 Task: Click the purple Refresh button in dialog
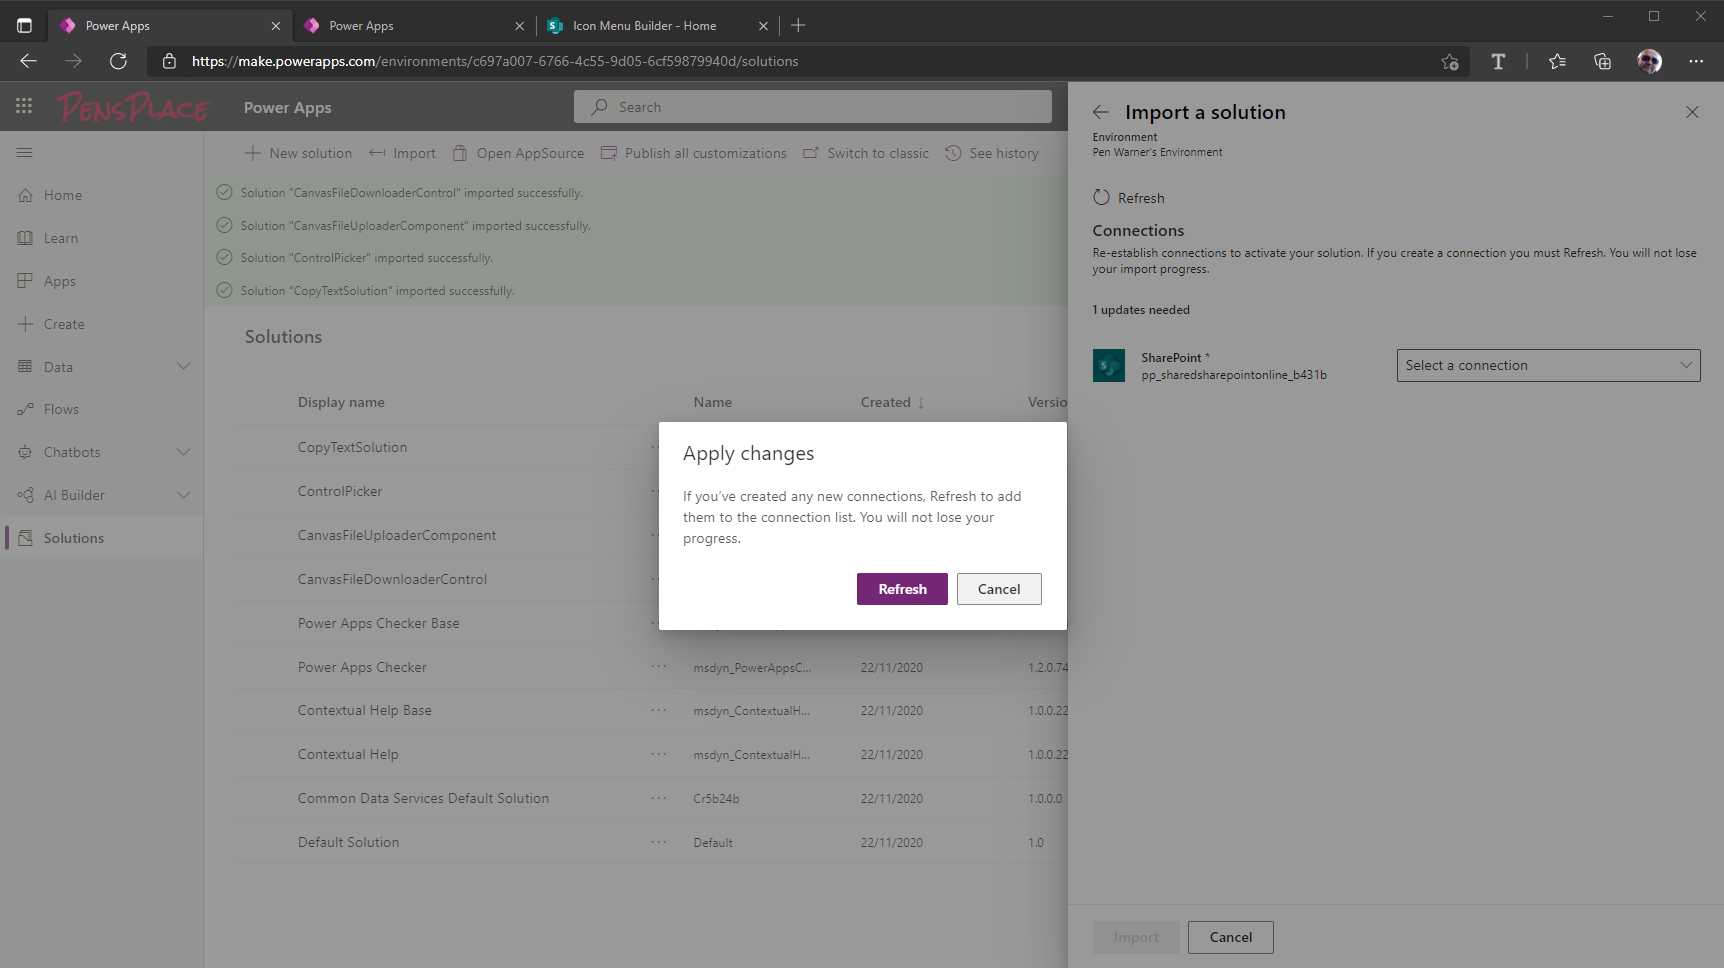[x=902, y=589]
